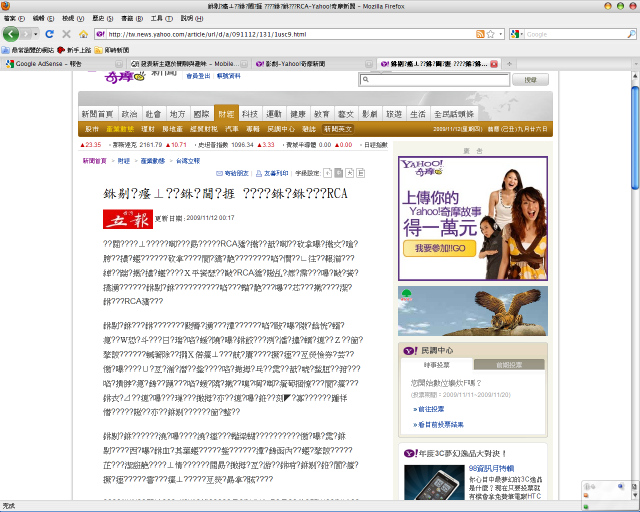The width and height of the screenshot is (640, 512).
Task: Click the 新聞首頁 breadcrumb link
Action: pos(94,161)
